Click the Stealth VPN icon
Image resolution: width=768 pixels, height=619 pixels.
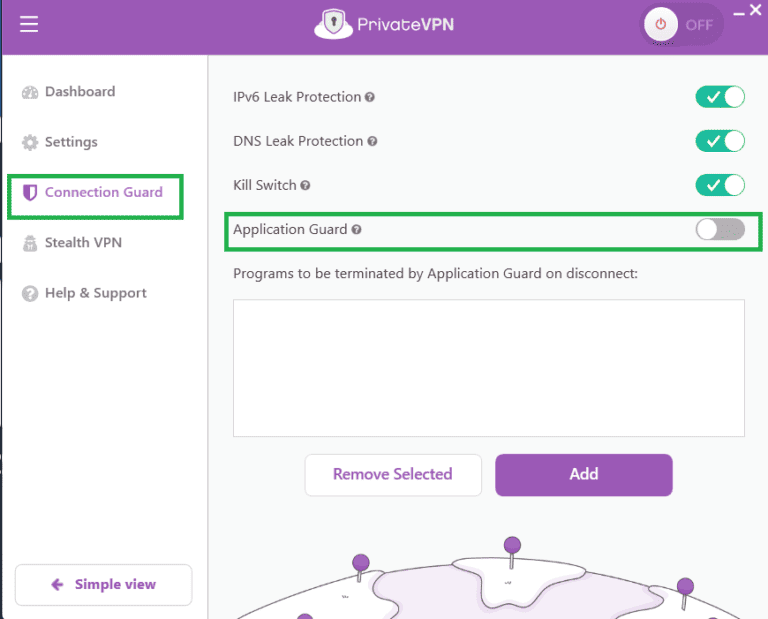tap(30, 243)
